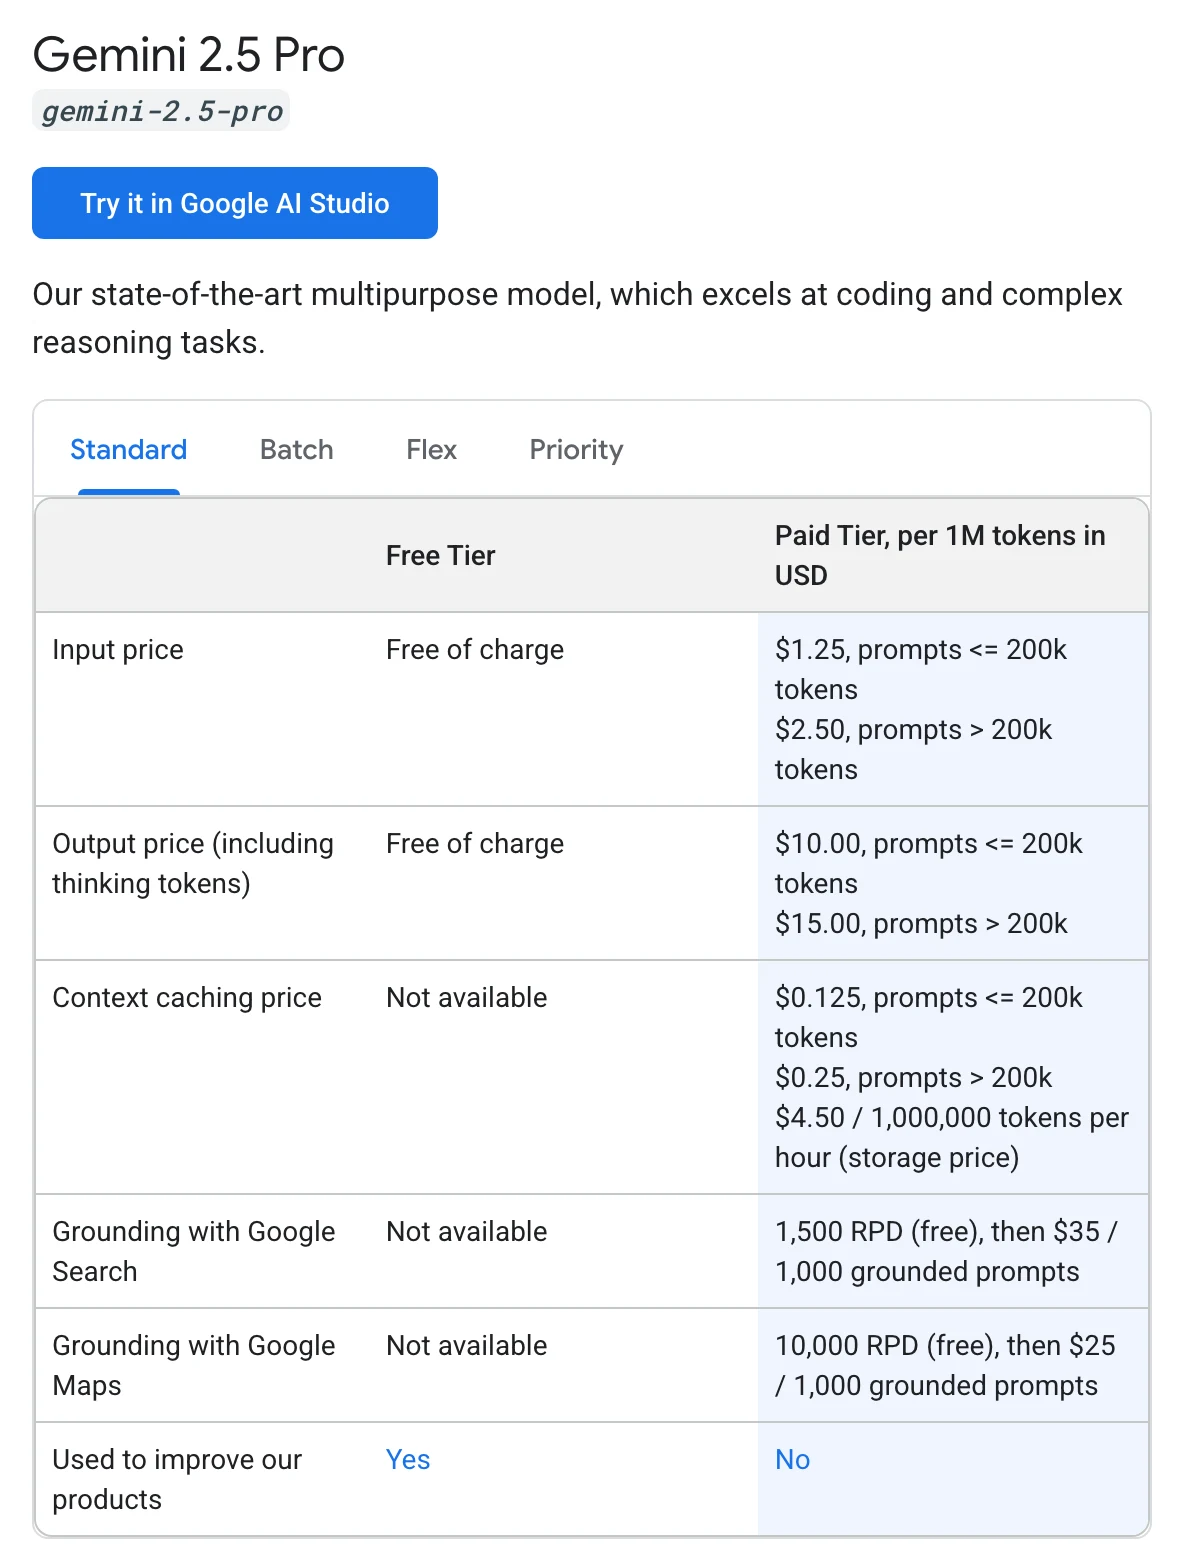Click Not available in Google Maps row
The image size is (1184, 1562).
pos(467,1346)
